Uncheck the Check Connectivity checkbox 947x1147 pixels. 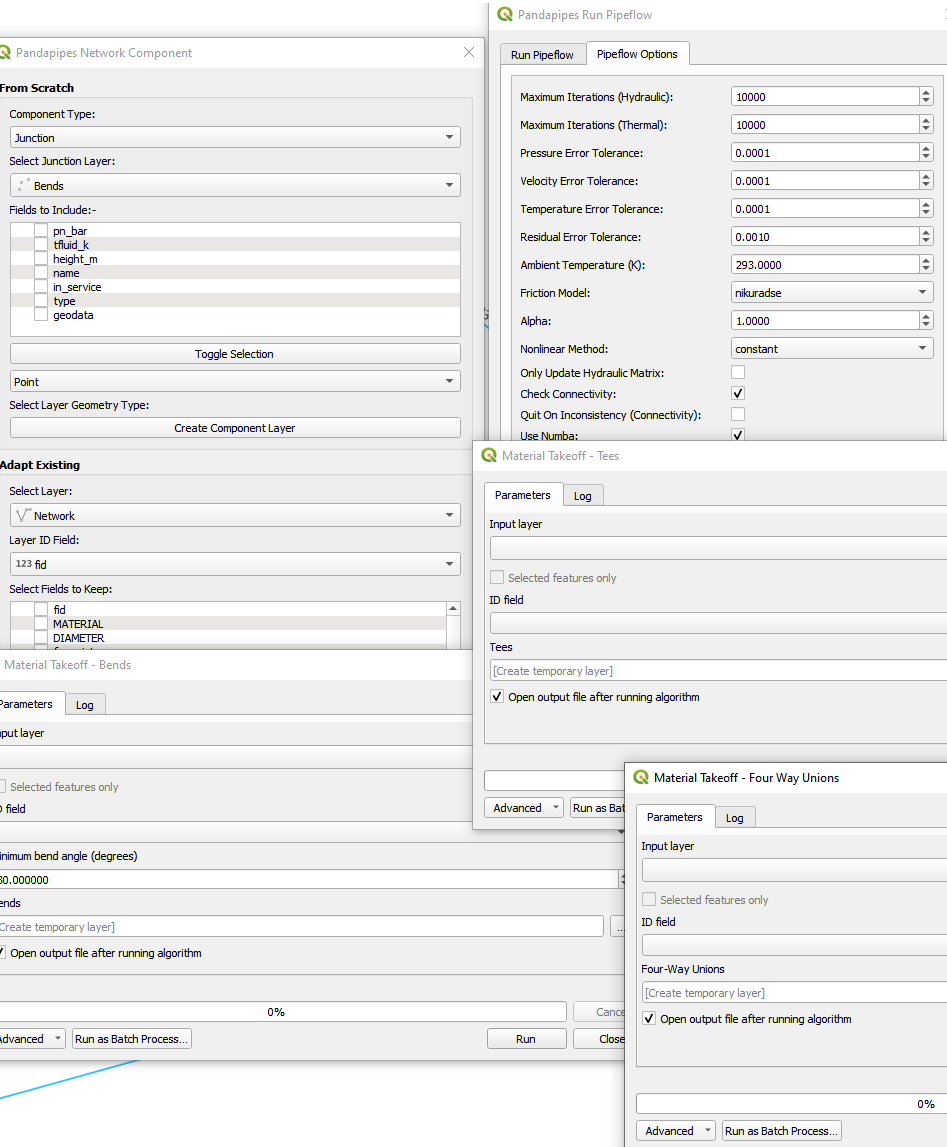pos(738,394)
